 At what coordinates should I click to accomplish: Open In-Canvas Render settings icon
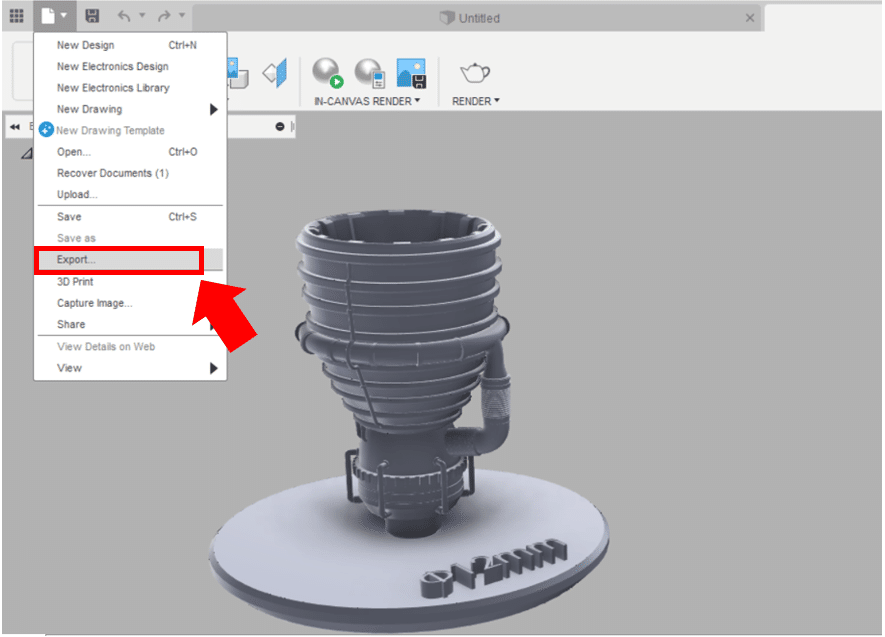[x=370, y=73]
